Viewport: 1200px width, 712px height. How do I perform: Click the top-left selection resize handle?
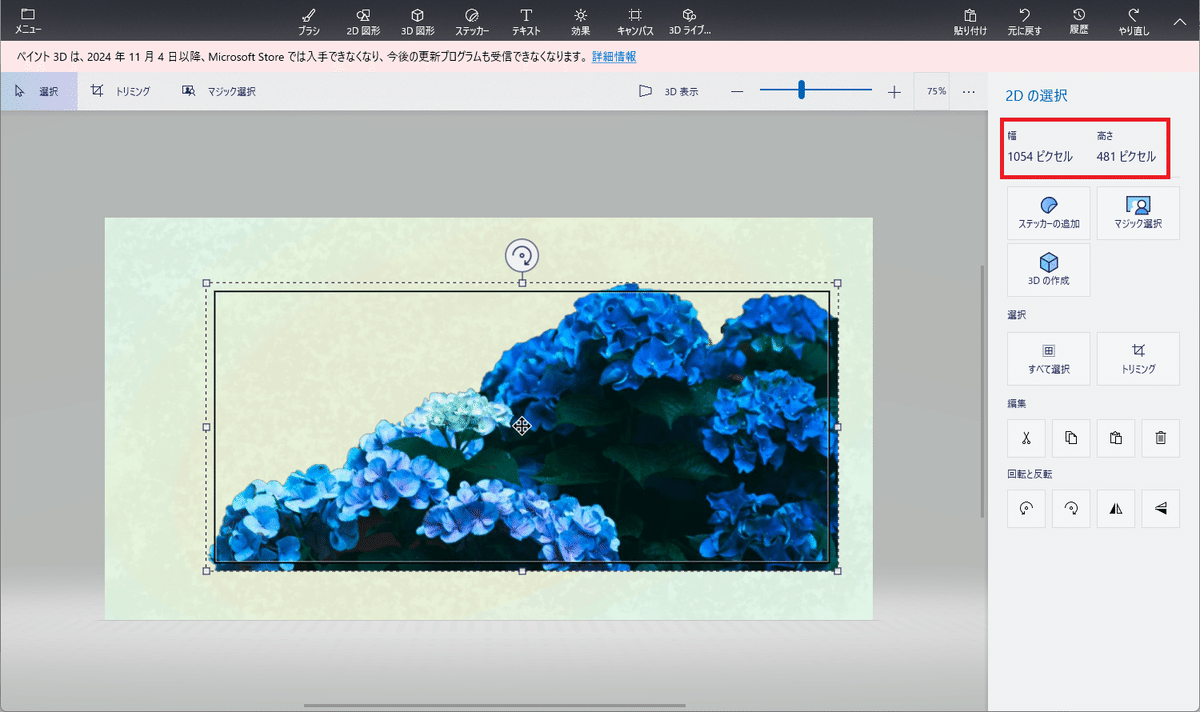[x=207, y=283]
